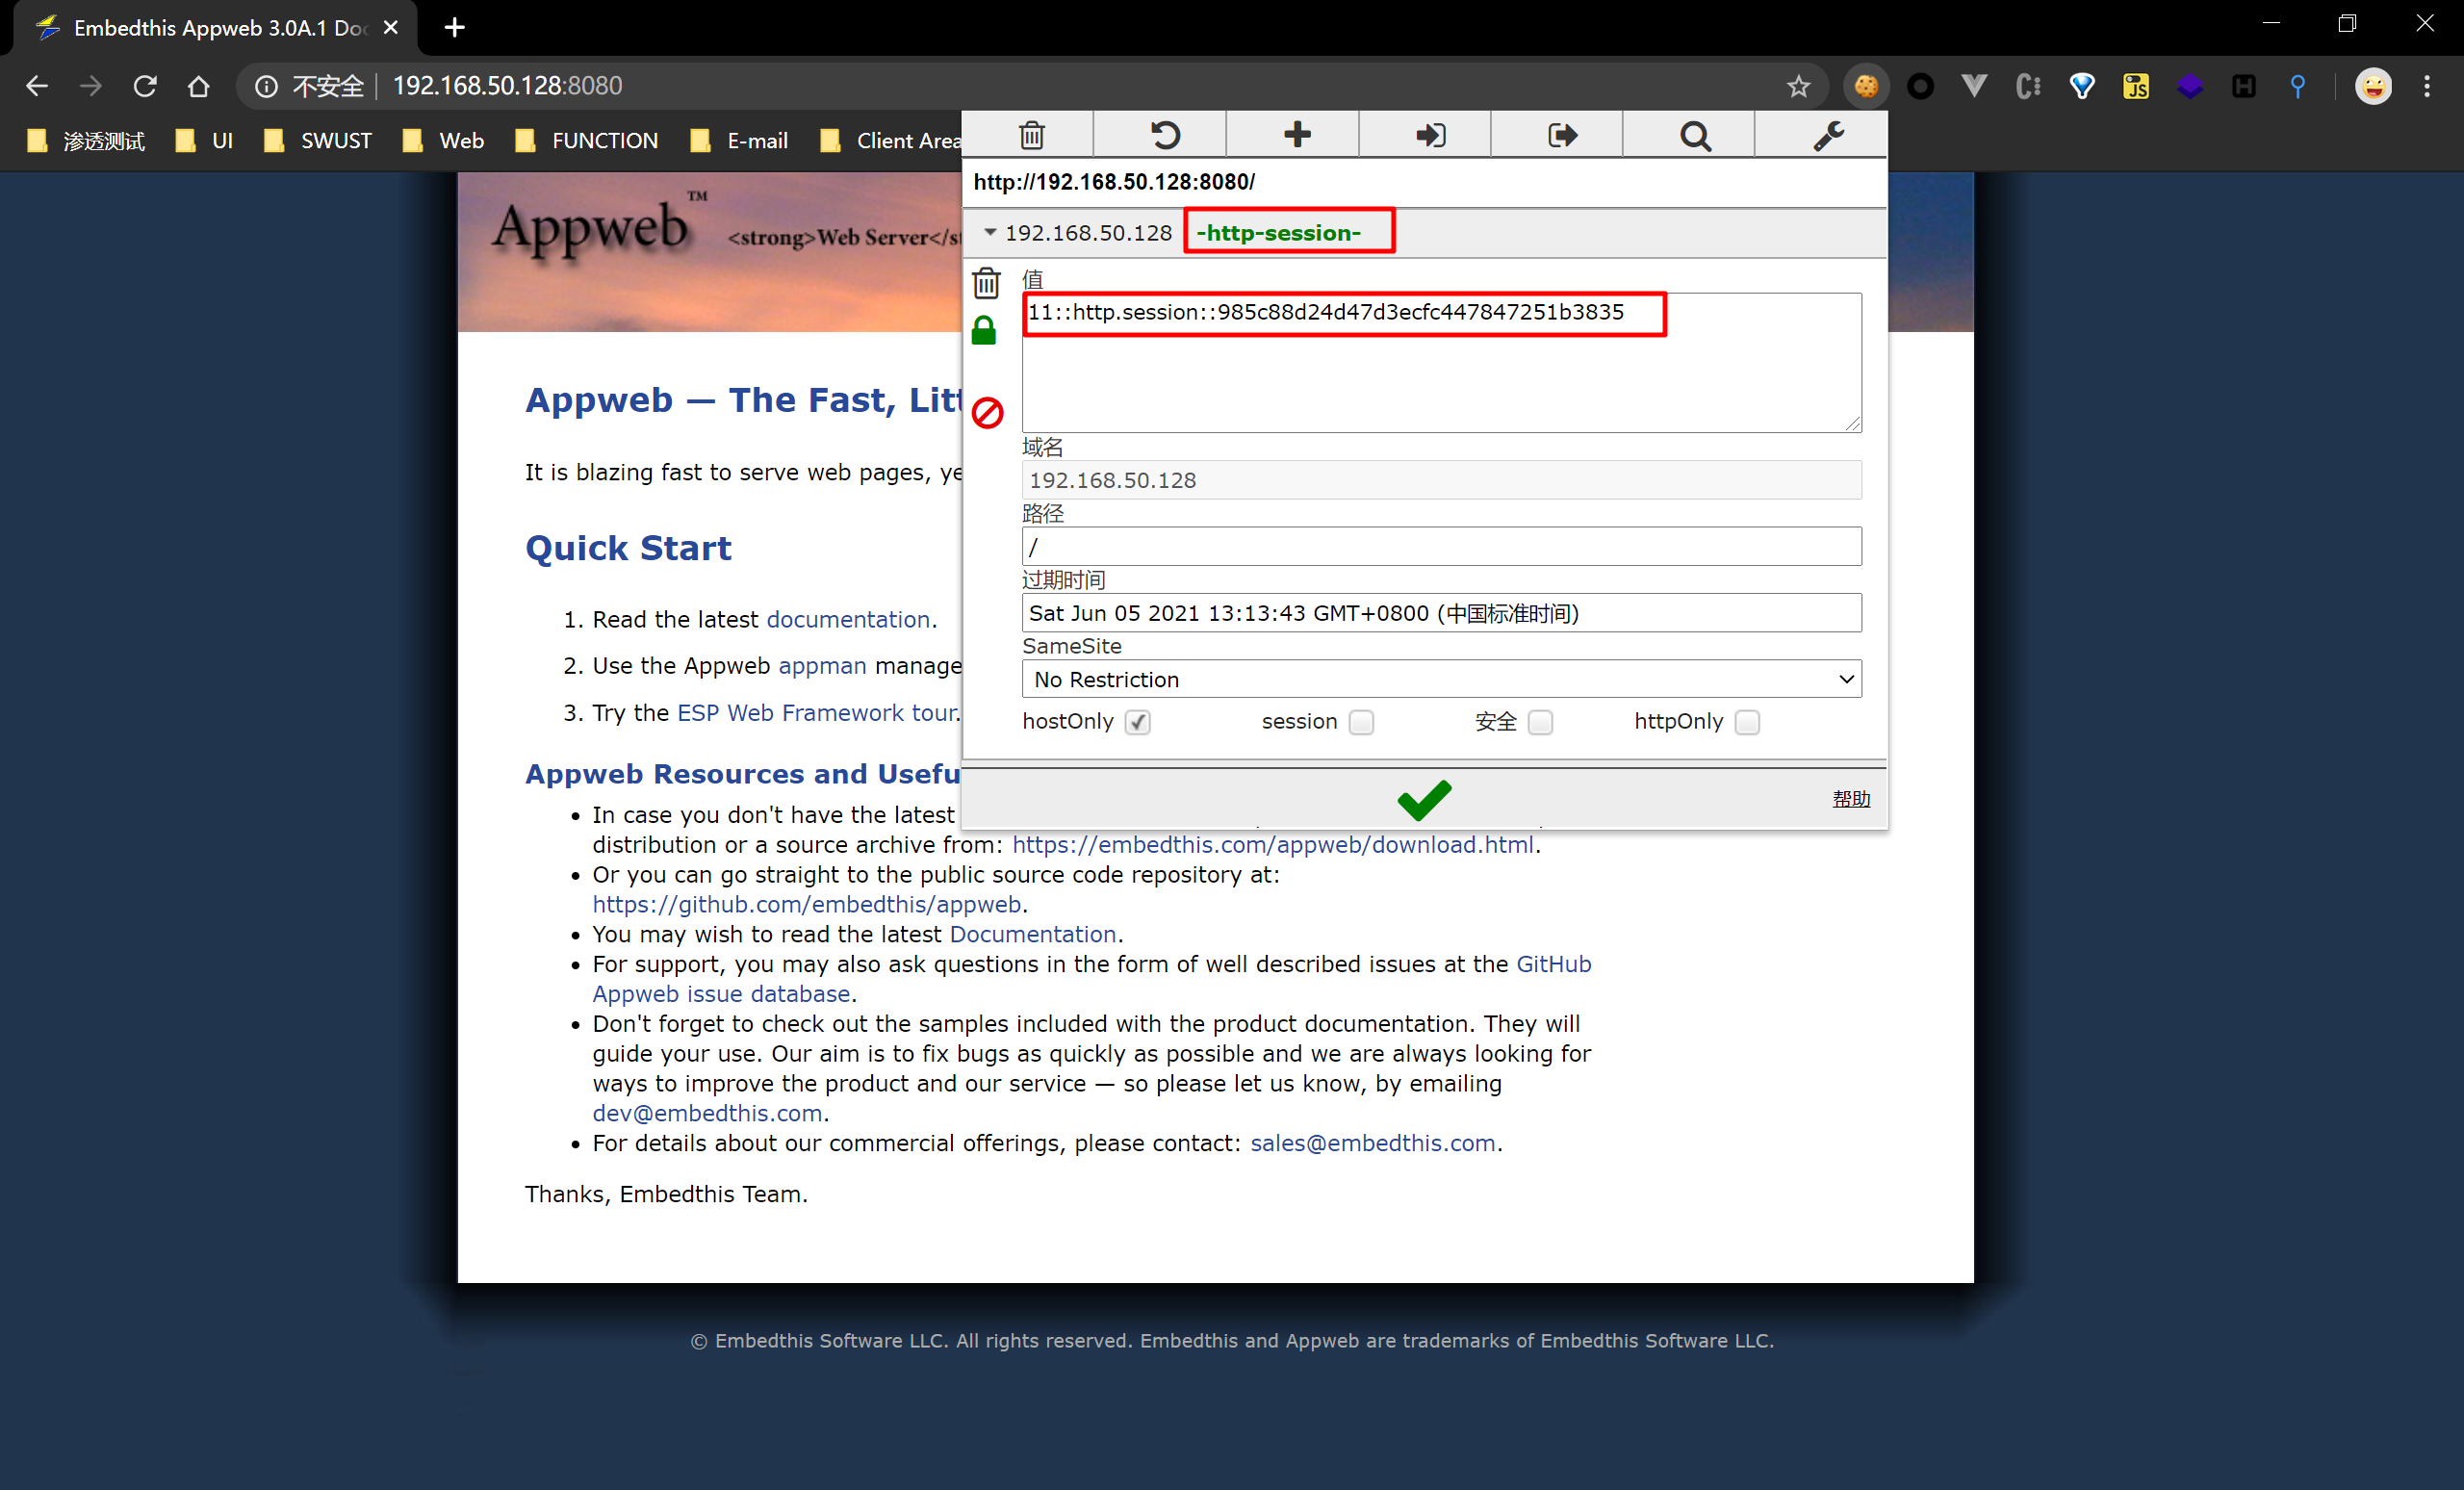Toggle the httpOnly checkbox
The height and width of the screenshot is (1490, 2464).
1747,722
